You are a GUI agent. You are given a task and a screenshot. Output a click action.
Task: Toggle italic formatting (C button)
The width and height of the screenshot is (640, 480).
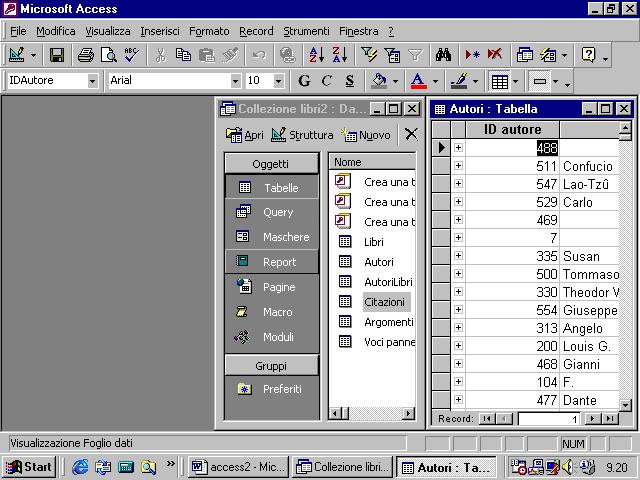[327, 81]
